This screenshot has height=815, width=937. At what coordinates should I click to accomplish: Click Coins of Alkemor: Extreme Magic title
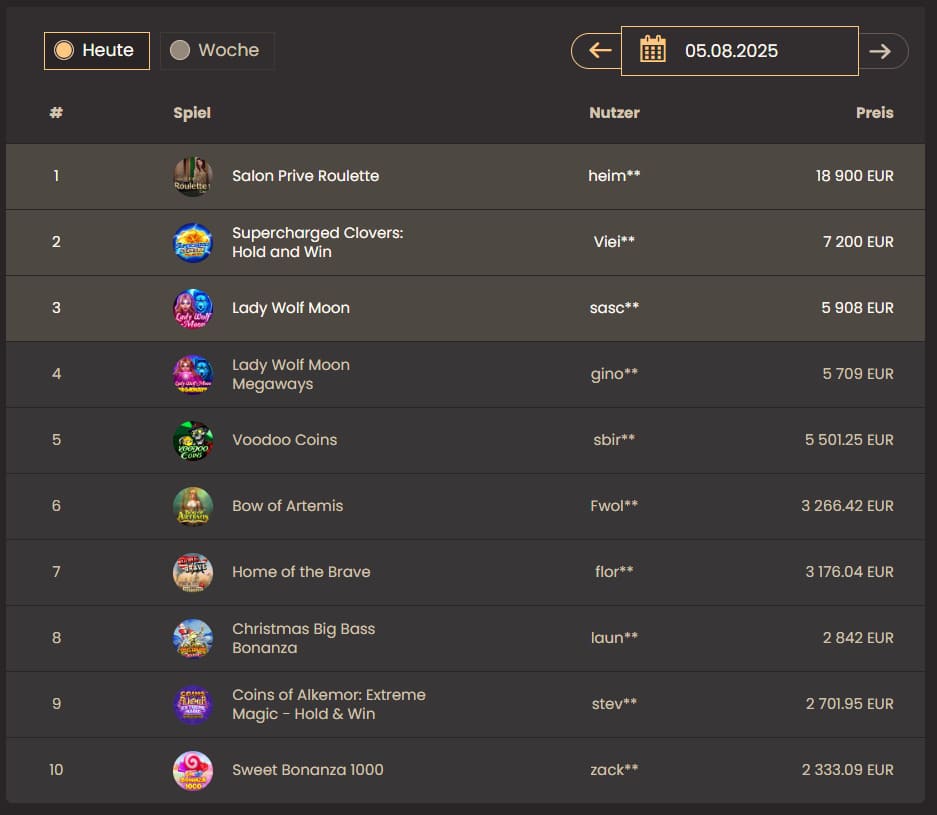(x=329, y=704)
